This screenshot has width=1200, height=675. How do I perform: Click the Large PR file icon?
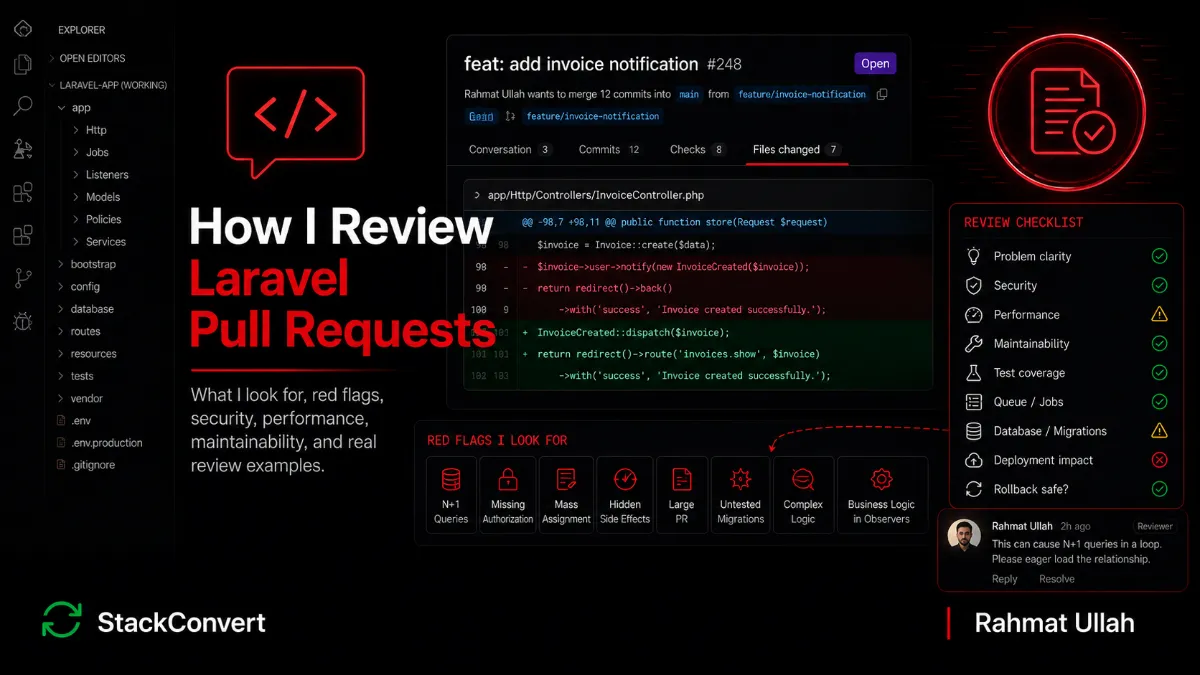pos(682,478)
